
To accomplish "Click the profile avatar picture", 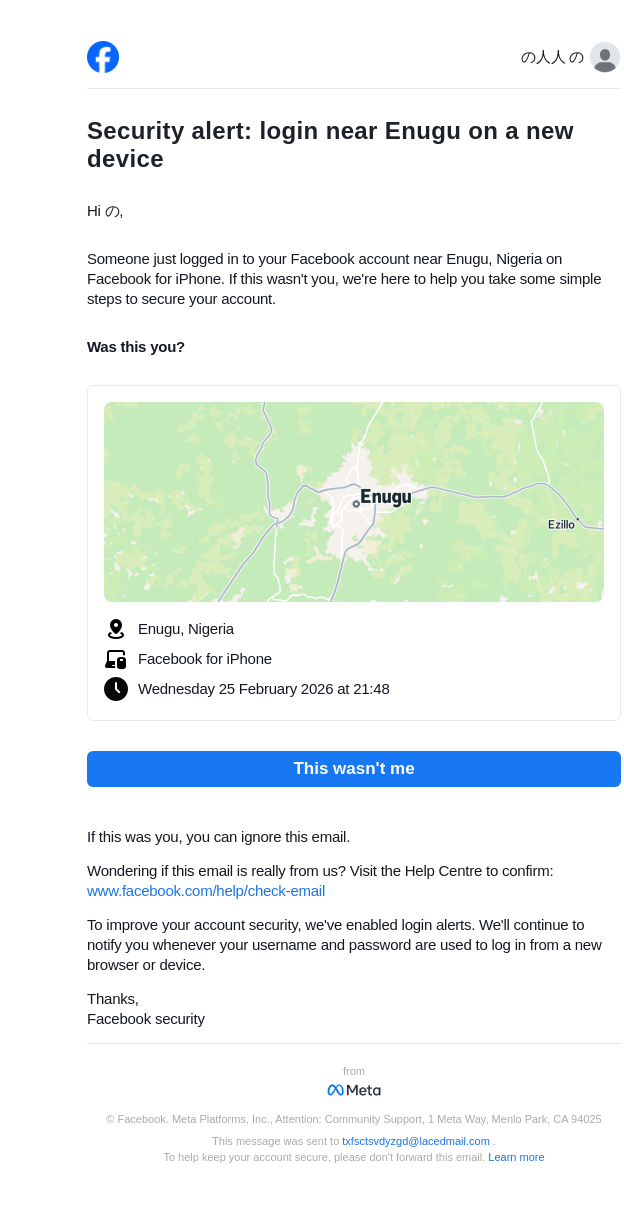I will tap(605, 57).
